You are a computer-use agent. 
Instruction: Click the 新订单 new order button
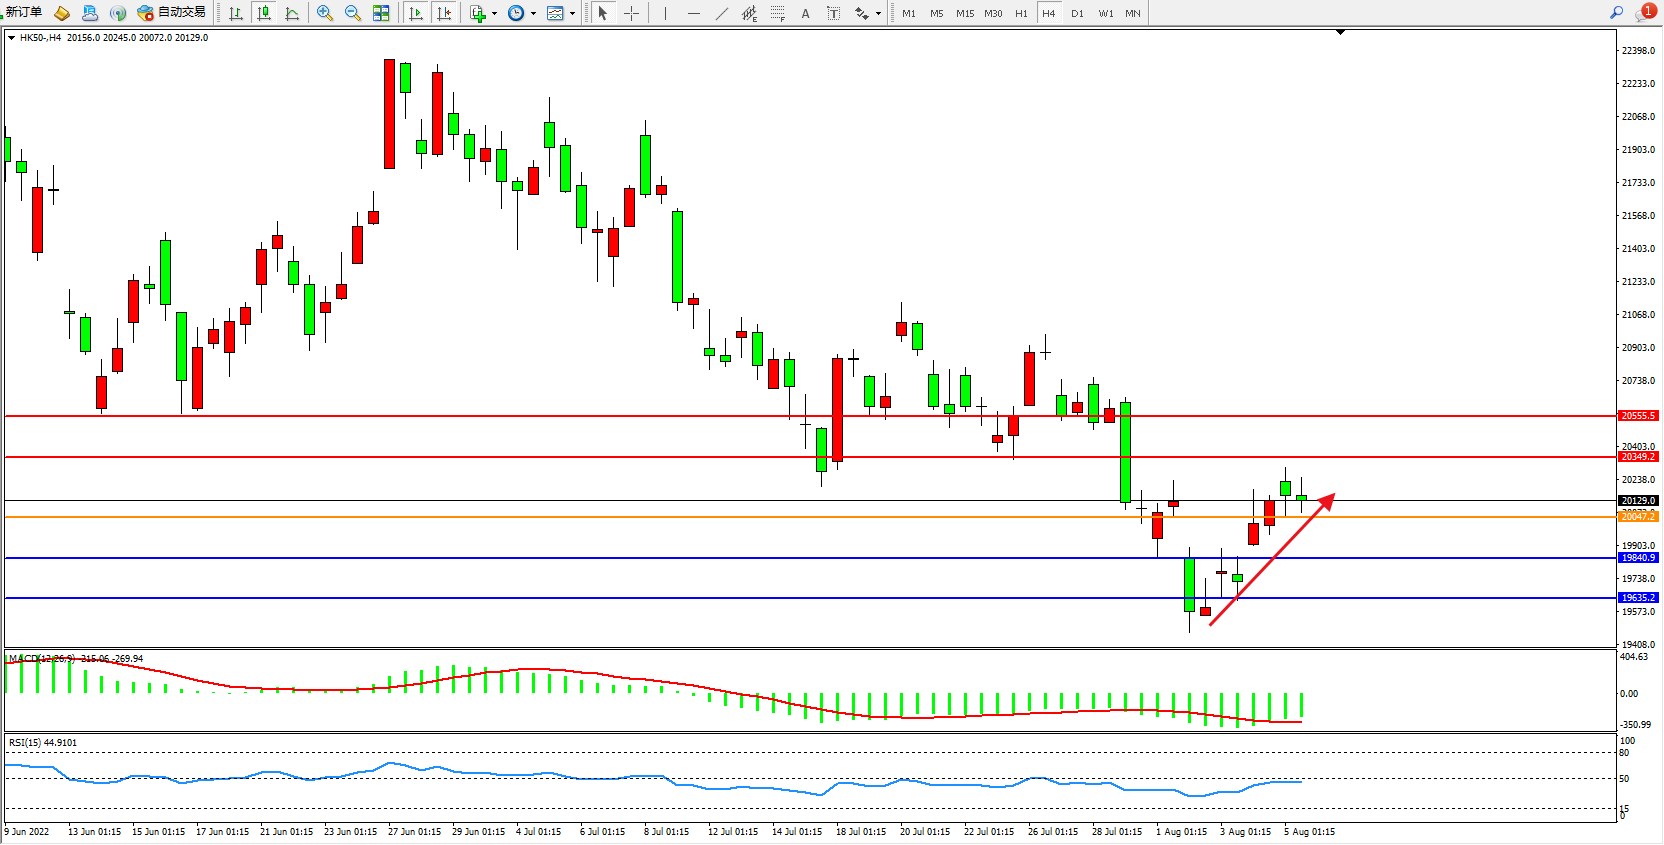24,12
